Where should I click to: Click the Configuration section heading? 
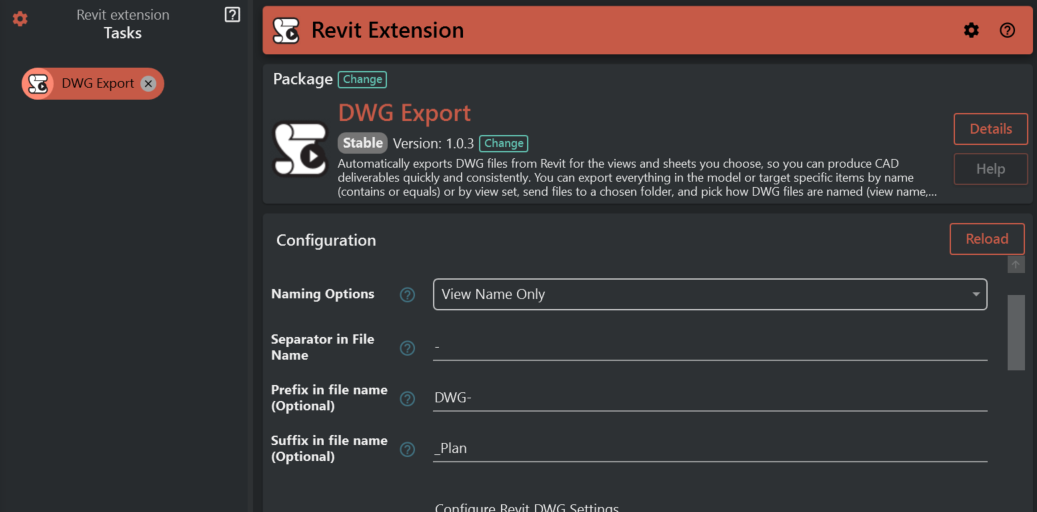point(326,240)
